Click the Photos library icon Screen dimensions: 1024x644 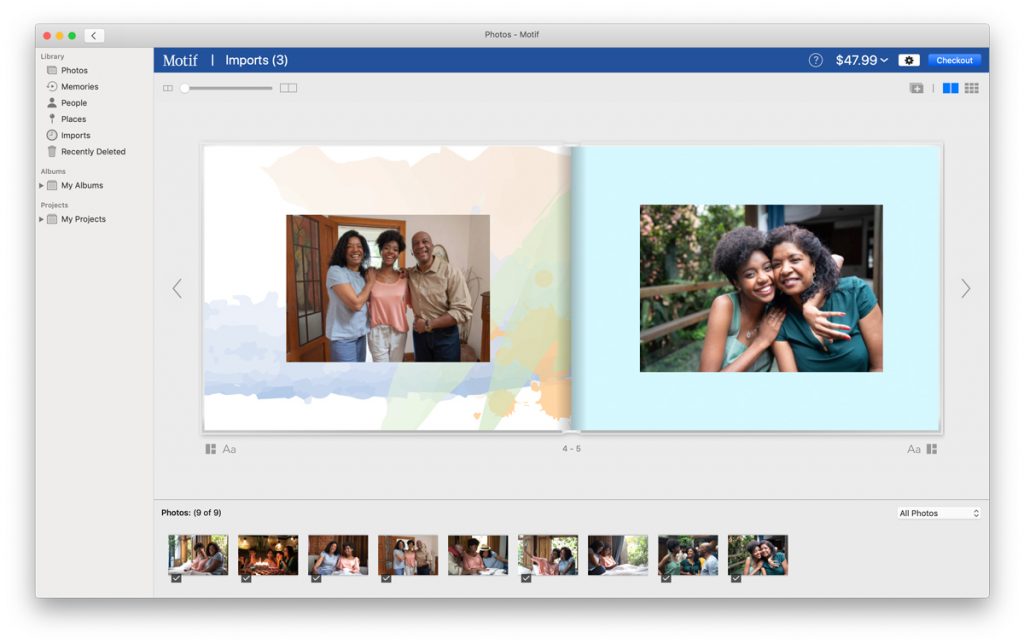52,70
